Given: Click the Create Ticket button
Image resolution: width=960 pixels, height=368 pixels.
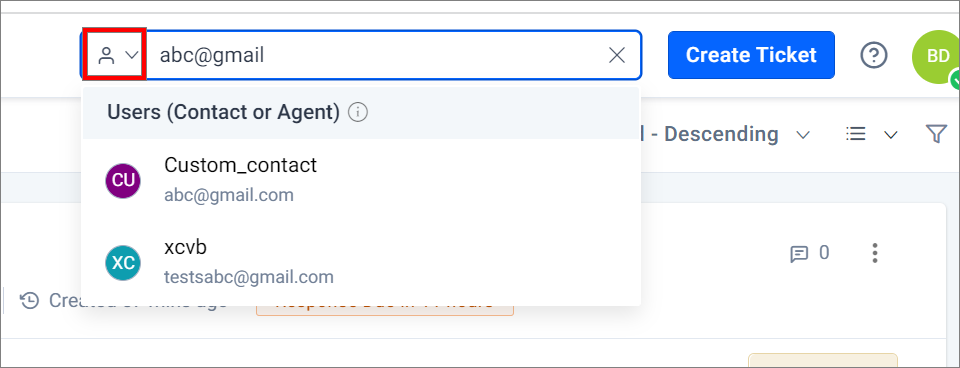Looking at the screenshot, I should (x=751, y=55).
